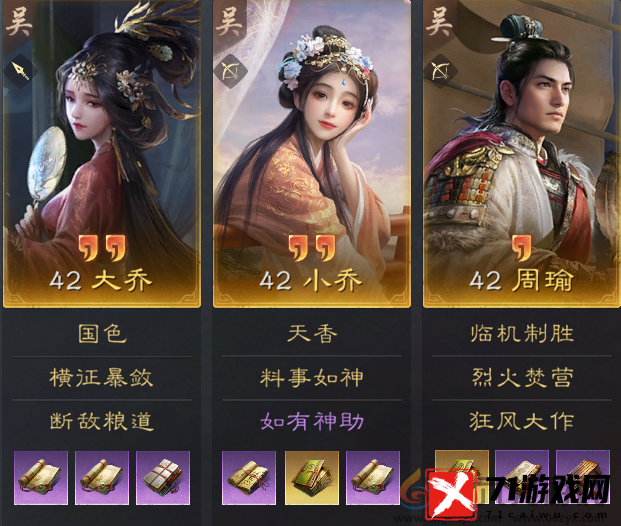Select first scroll item under 大乔
The height and width of the screenshot is (526, 621).
coord(41,478)
